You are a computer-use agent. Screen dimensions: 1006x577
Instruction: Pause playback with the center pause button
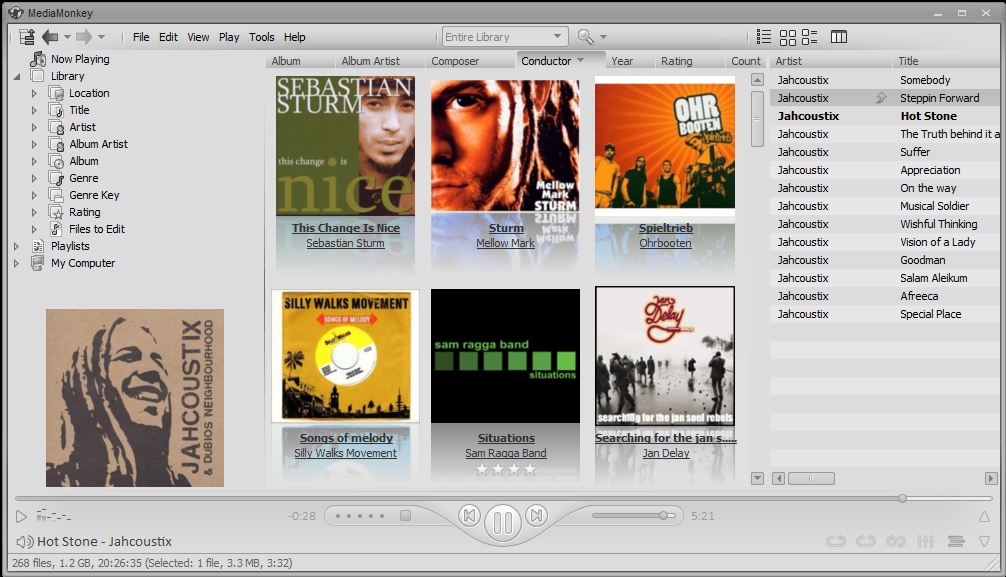point(503,521)
